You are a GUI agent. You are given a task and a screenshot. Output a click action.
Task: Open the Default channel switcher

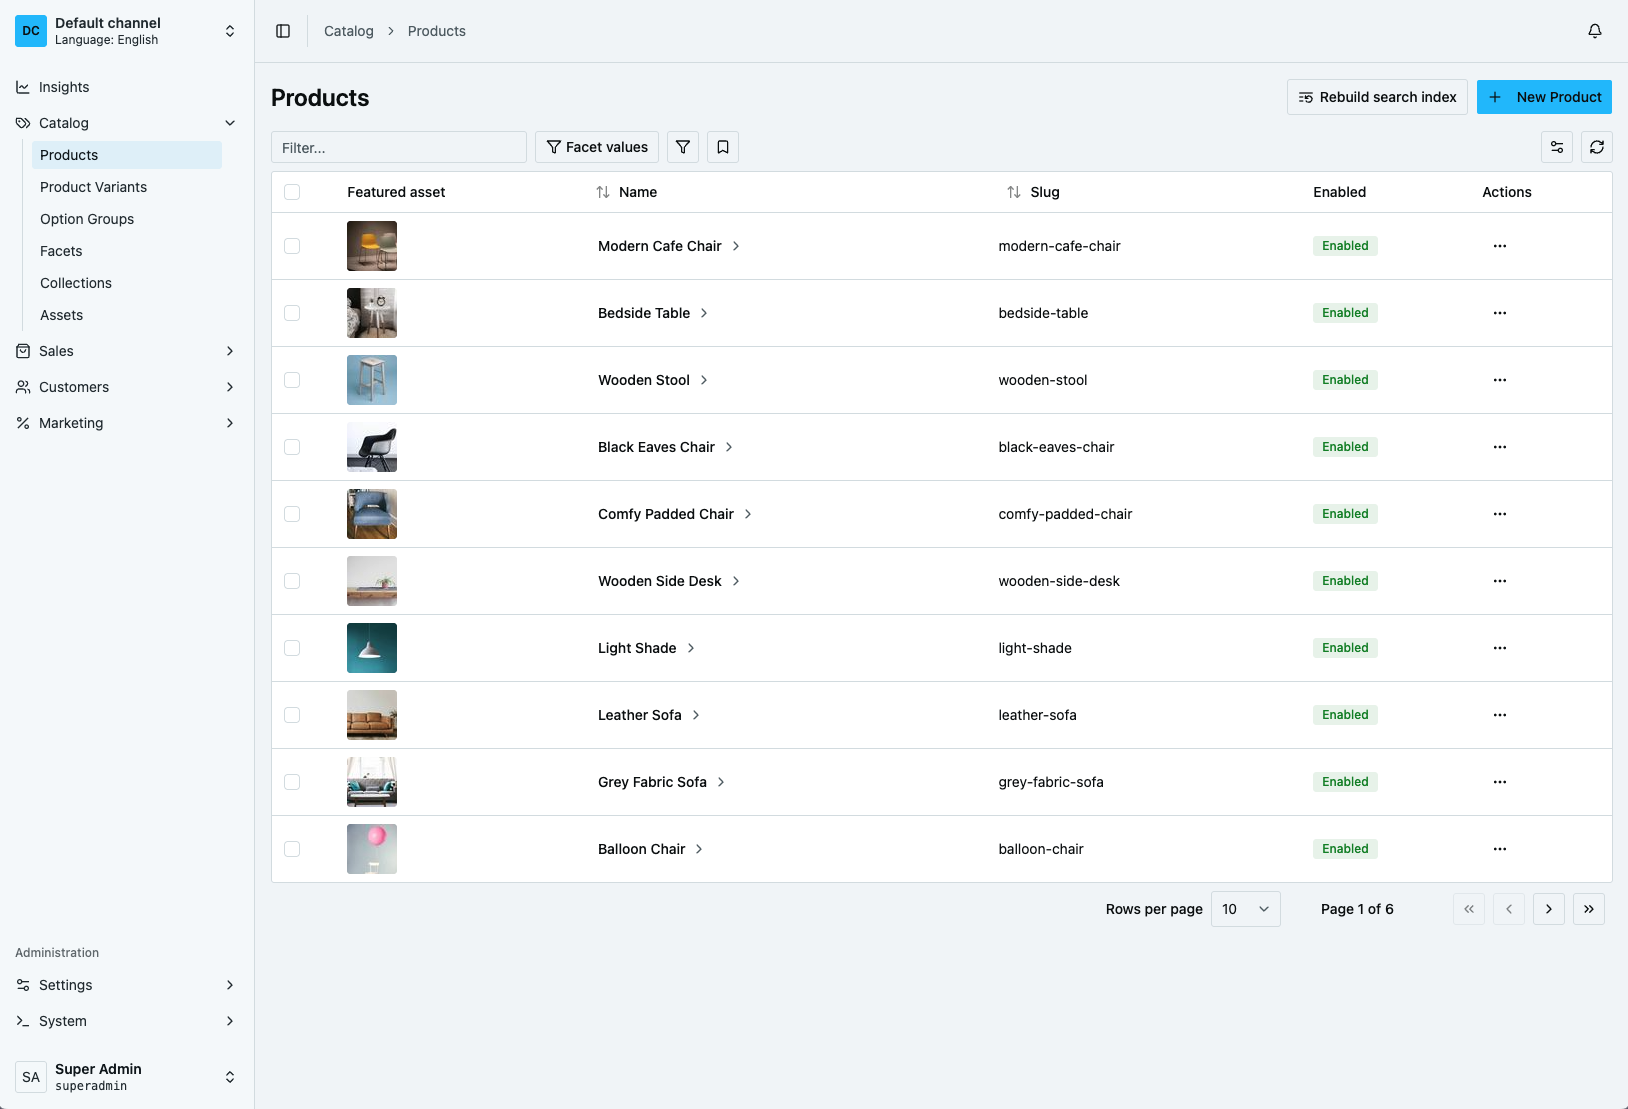tap(126, 31)
